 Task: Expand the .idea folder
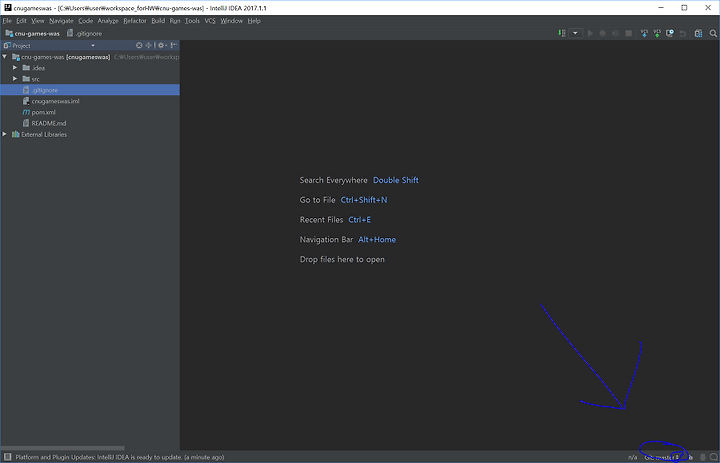point(15,68)
